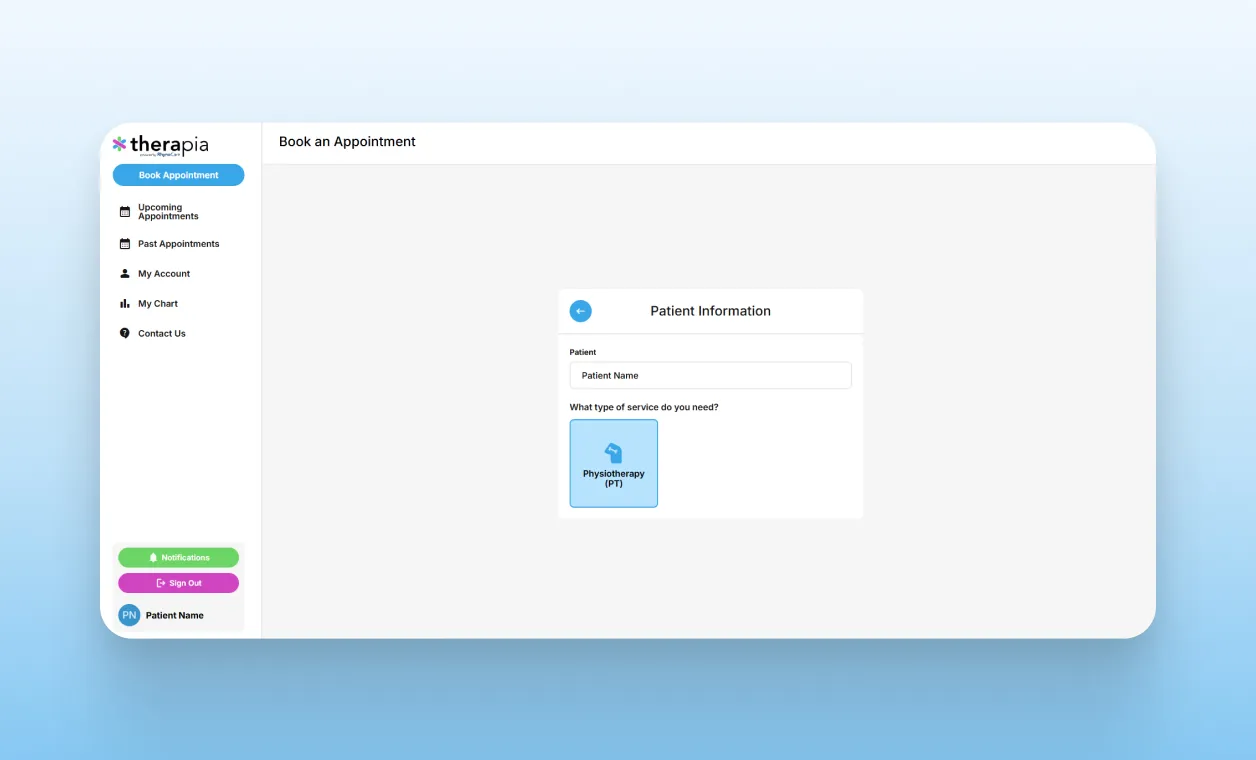Click the therapia flower logo

(x=119, y=144)
